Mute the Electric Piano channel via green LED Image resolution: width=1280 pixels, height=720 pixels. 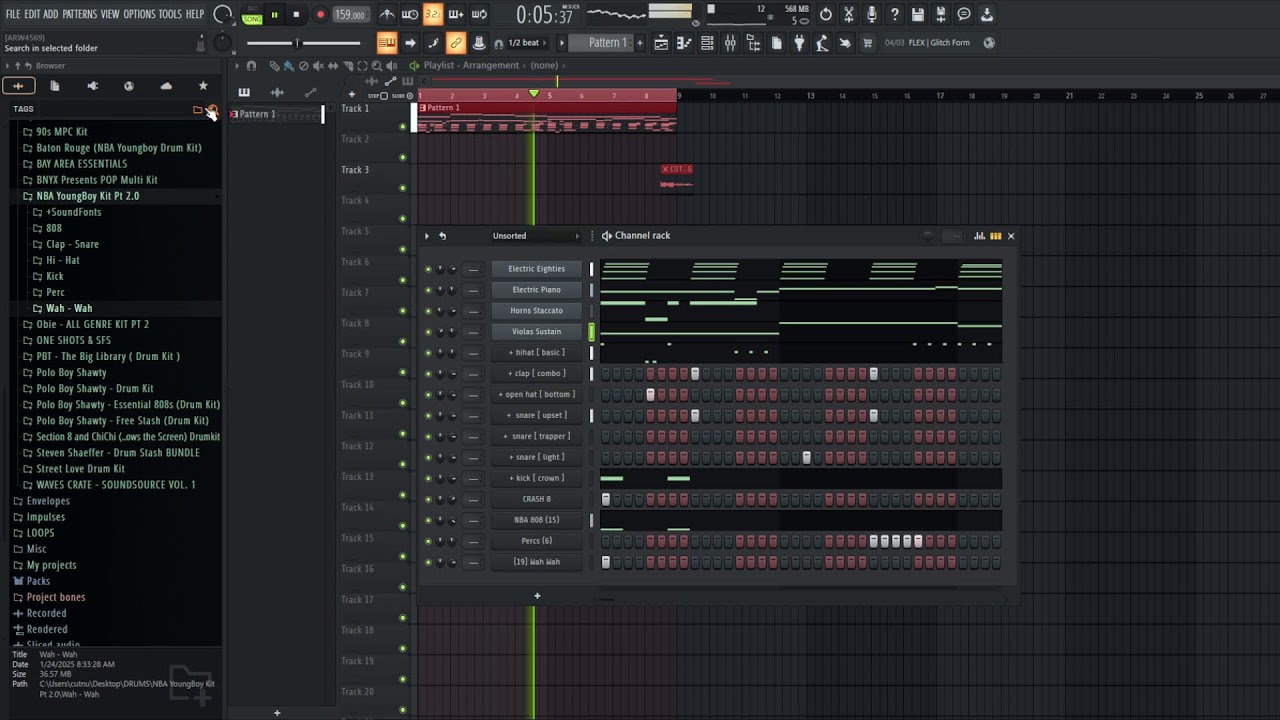tap(428, 290)
